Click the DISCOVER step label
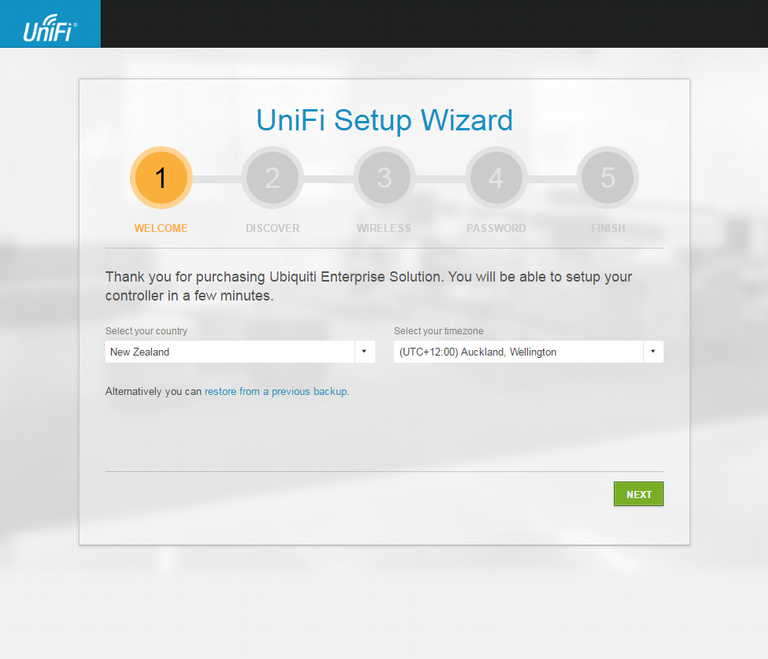This screenshot has width=768, height=659. [x=272, y=228]
